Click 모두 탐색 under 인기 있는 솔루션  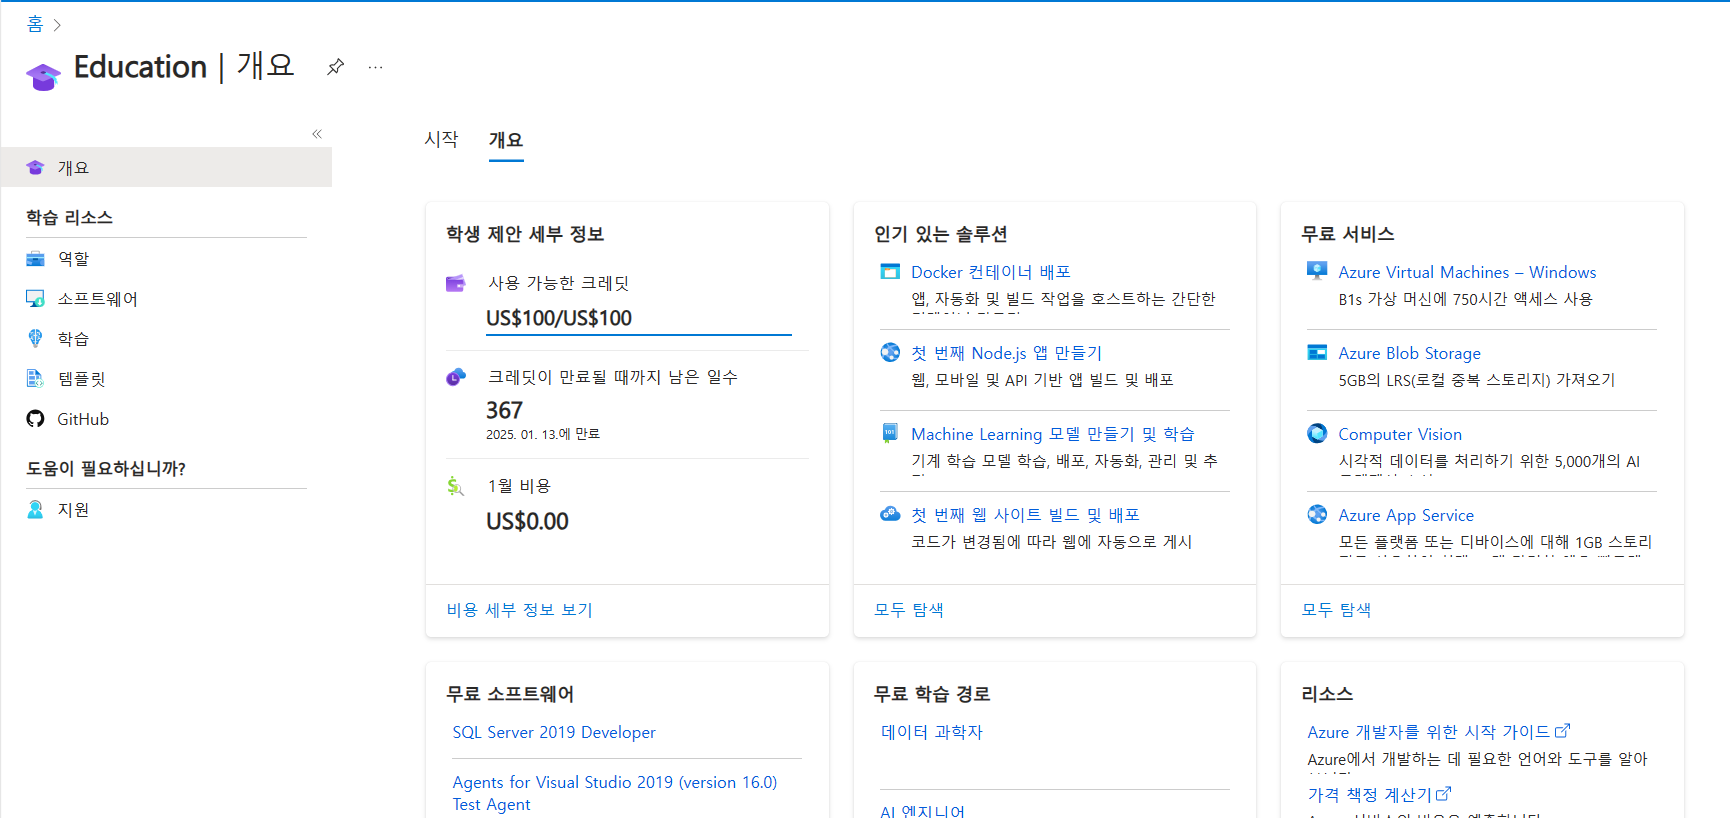pyautogui.click(x=909, y=609)
